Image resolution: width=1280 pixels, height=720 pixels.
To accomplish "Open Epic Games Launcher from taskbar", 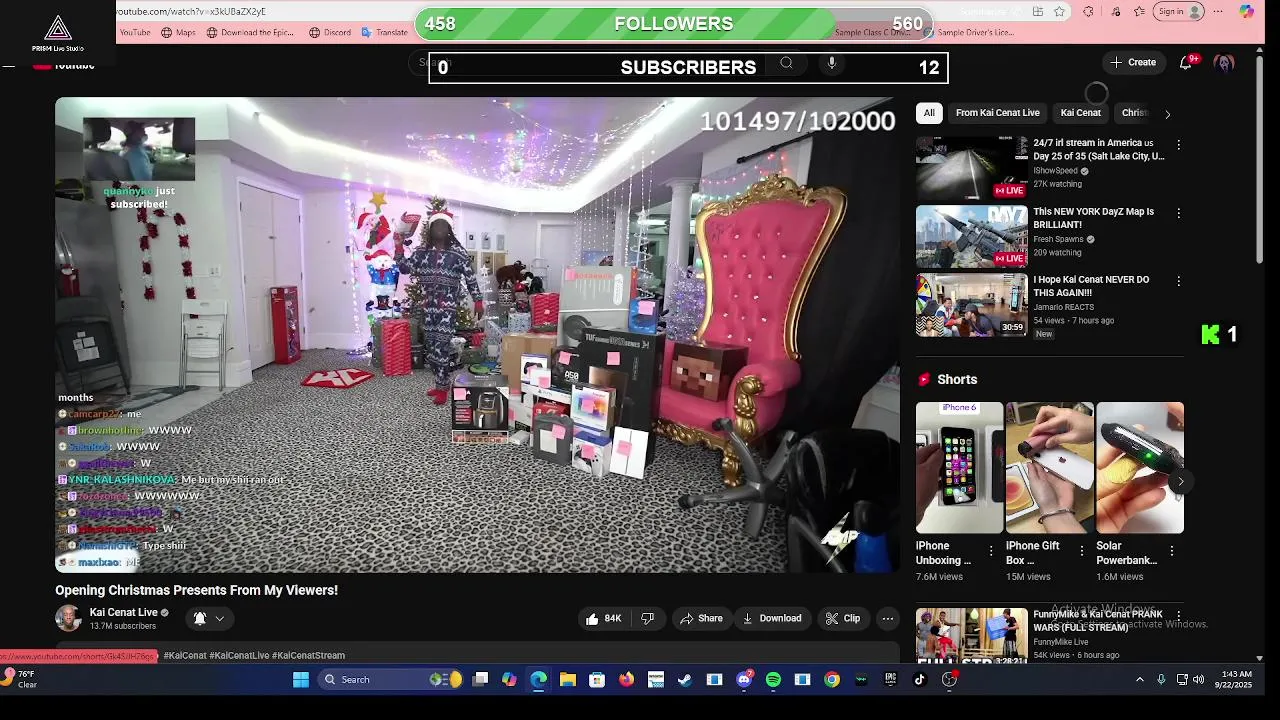I will [x=890, y=679].
